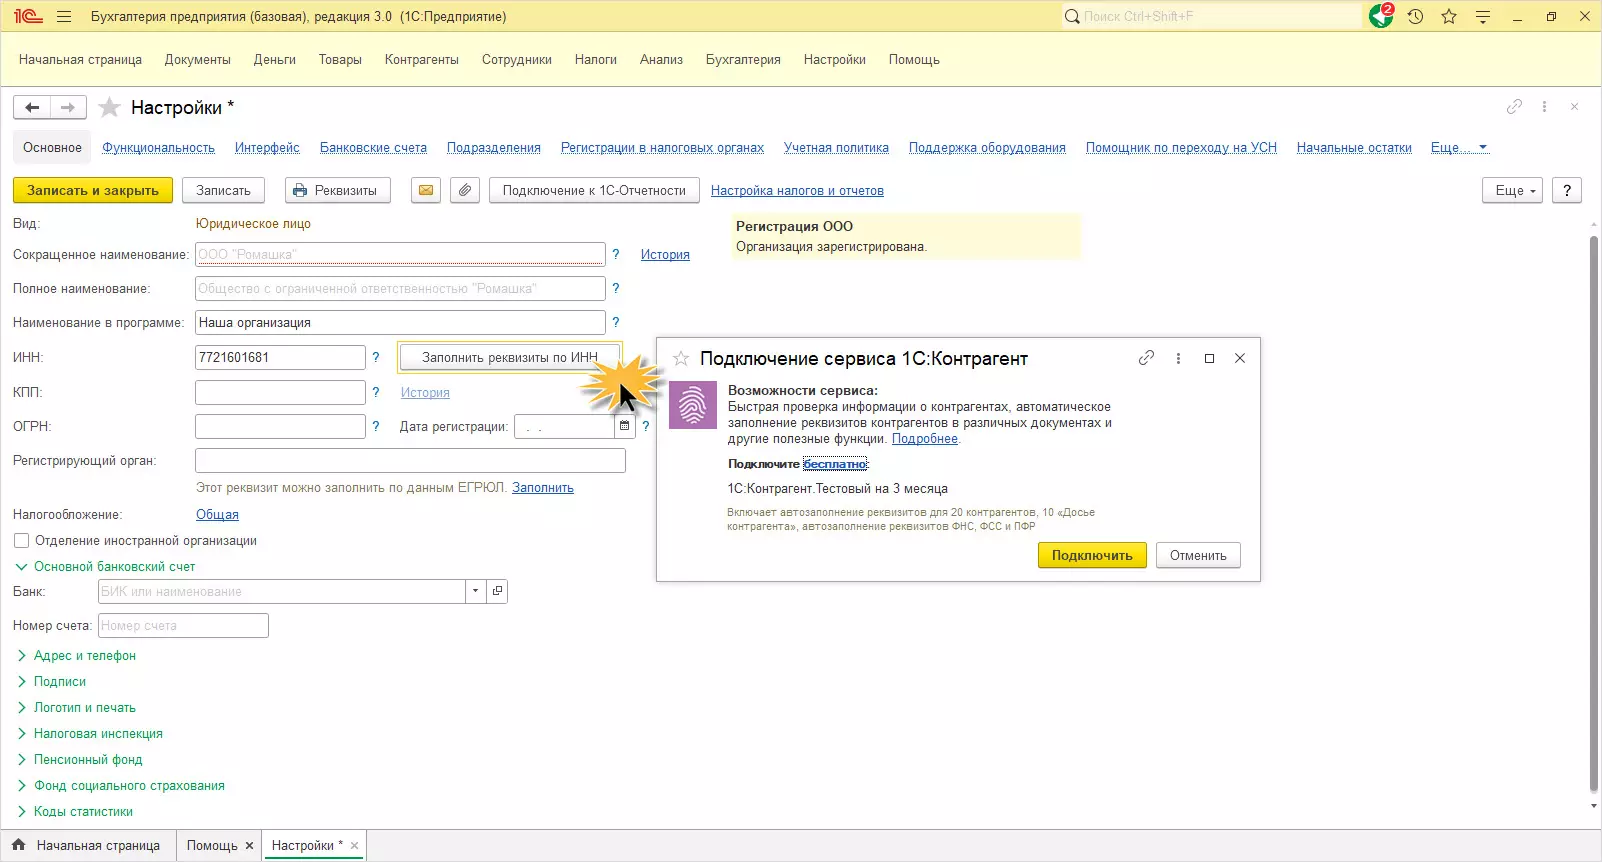Click the back navigation arrow
1602x862 pixels.
pyautogui.click(x=32, y=107)
